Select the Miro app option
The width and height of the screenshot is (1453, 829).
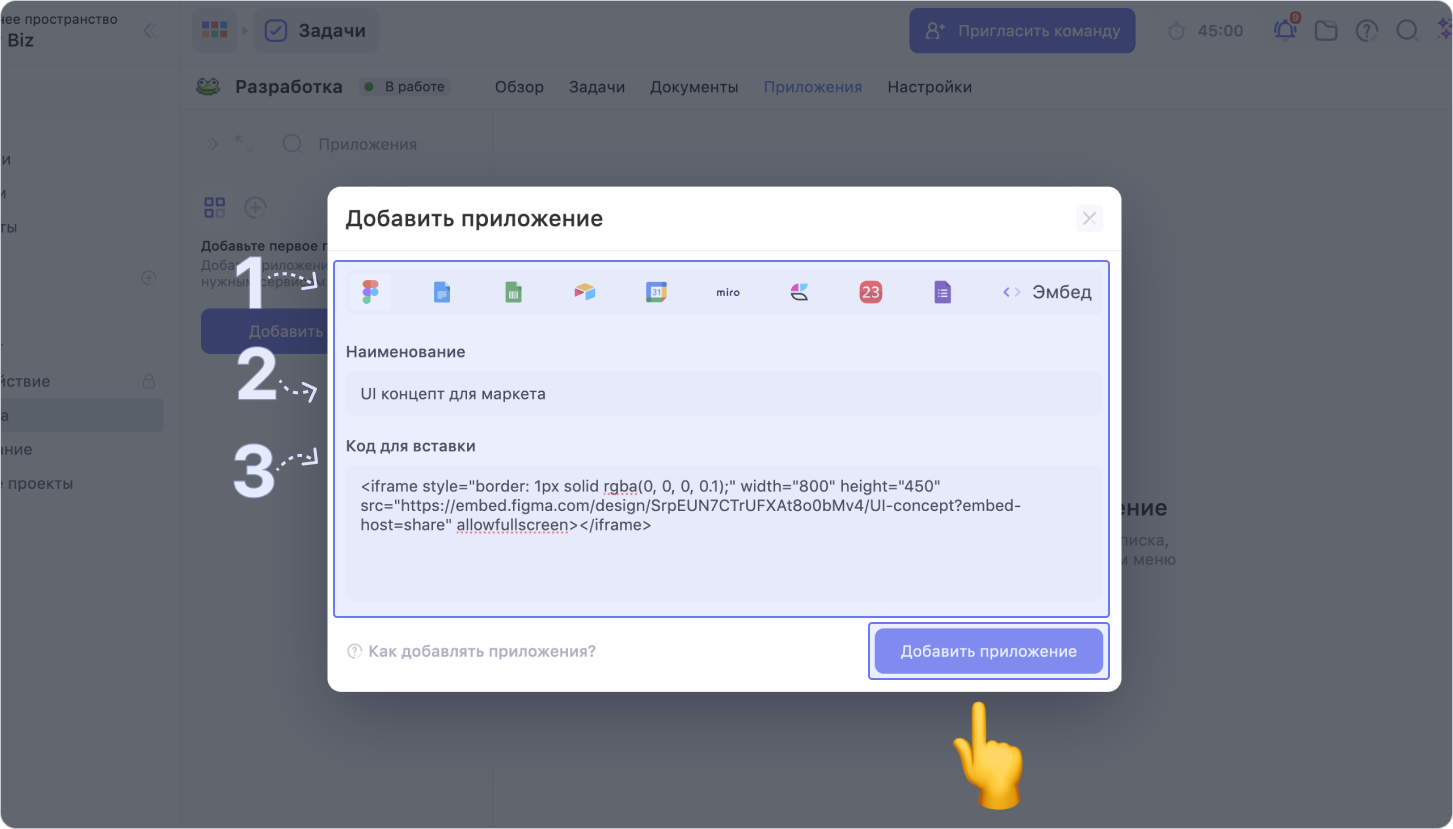728,292
